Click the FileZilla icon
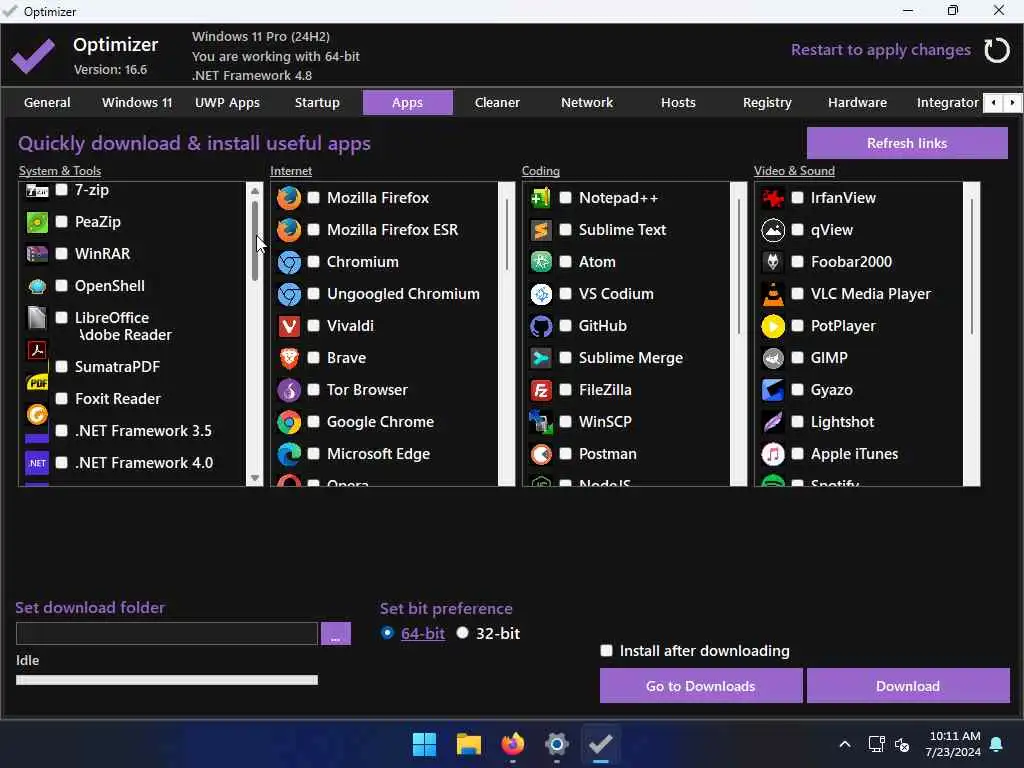This screenshot has width=1024, height=768. (541, 390)
